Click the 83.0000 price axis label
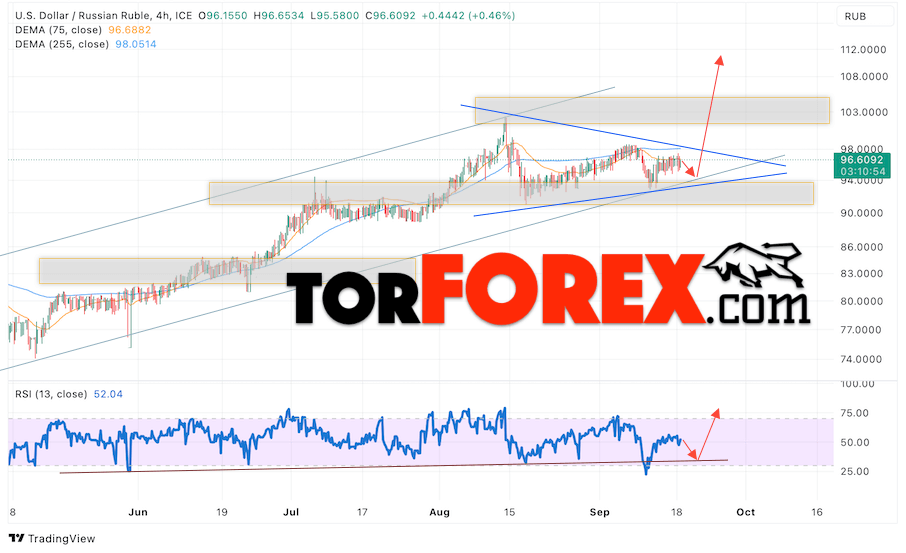906x553 pixels. (x=862, y=273)
